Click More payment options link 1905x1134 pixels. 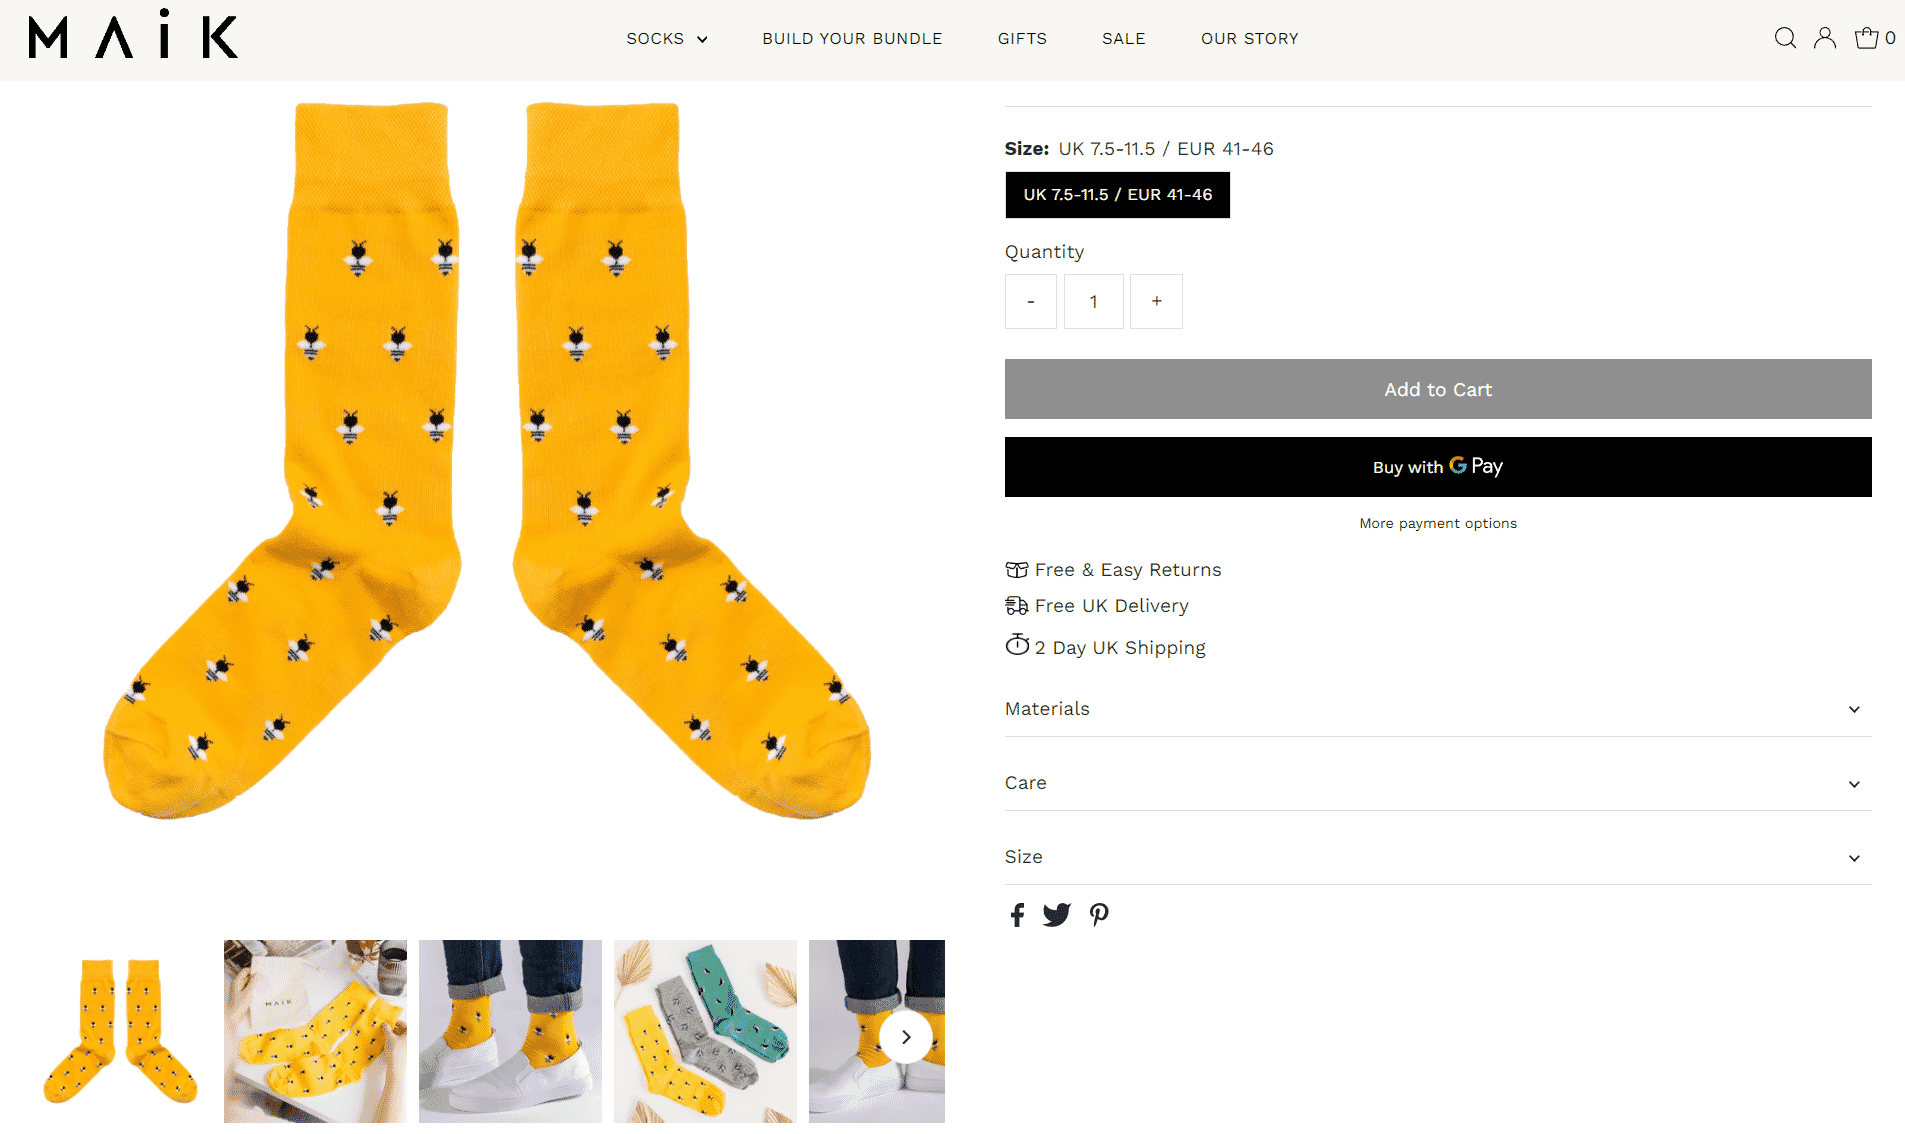coord(1437,523)
